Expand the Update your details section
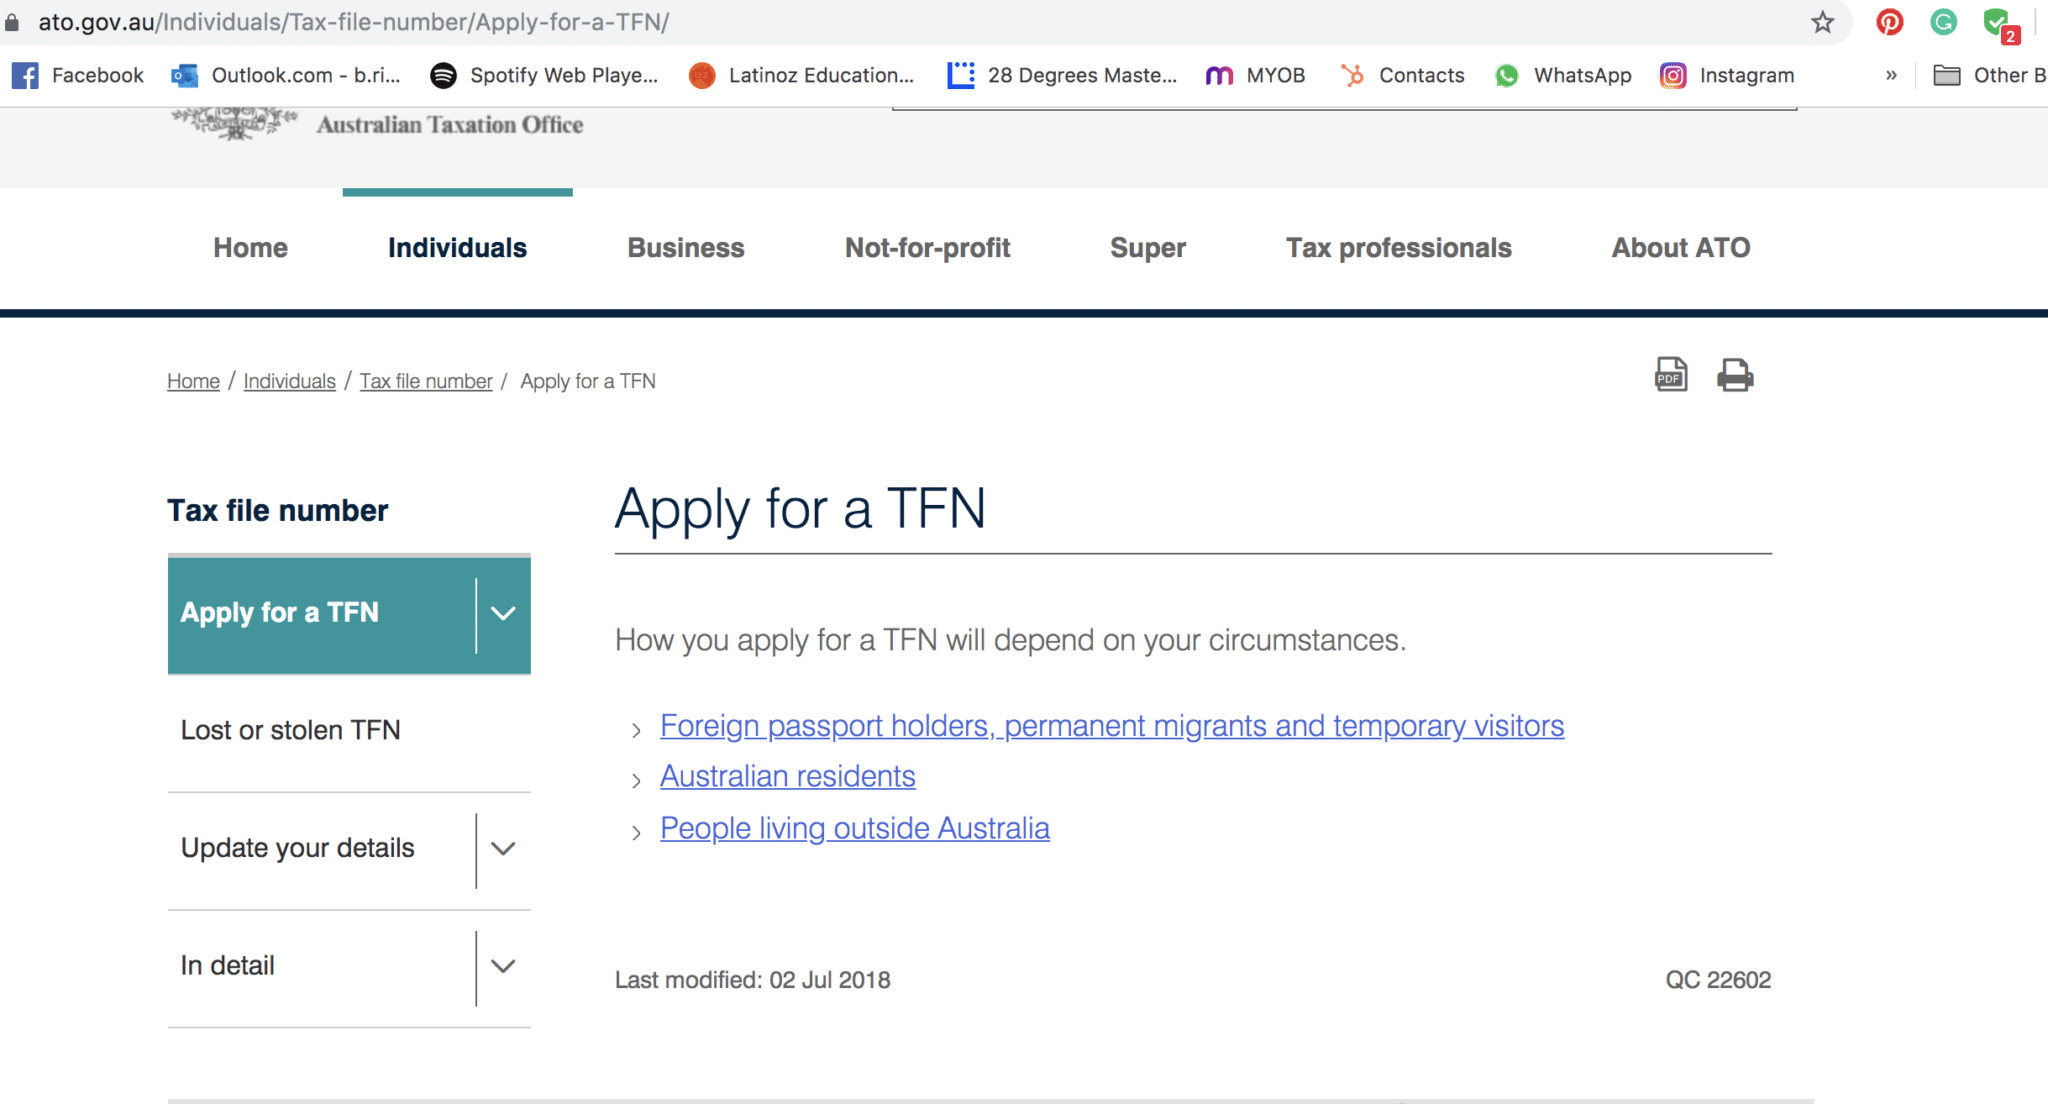This screenshot has height=1104, width=2048. pyautogui.click(x=504, y=850)
